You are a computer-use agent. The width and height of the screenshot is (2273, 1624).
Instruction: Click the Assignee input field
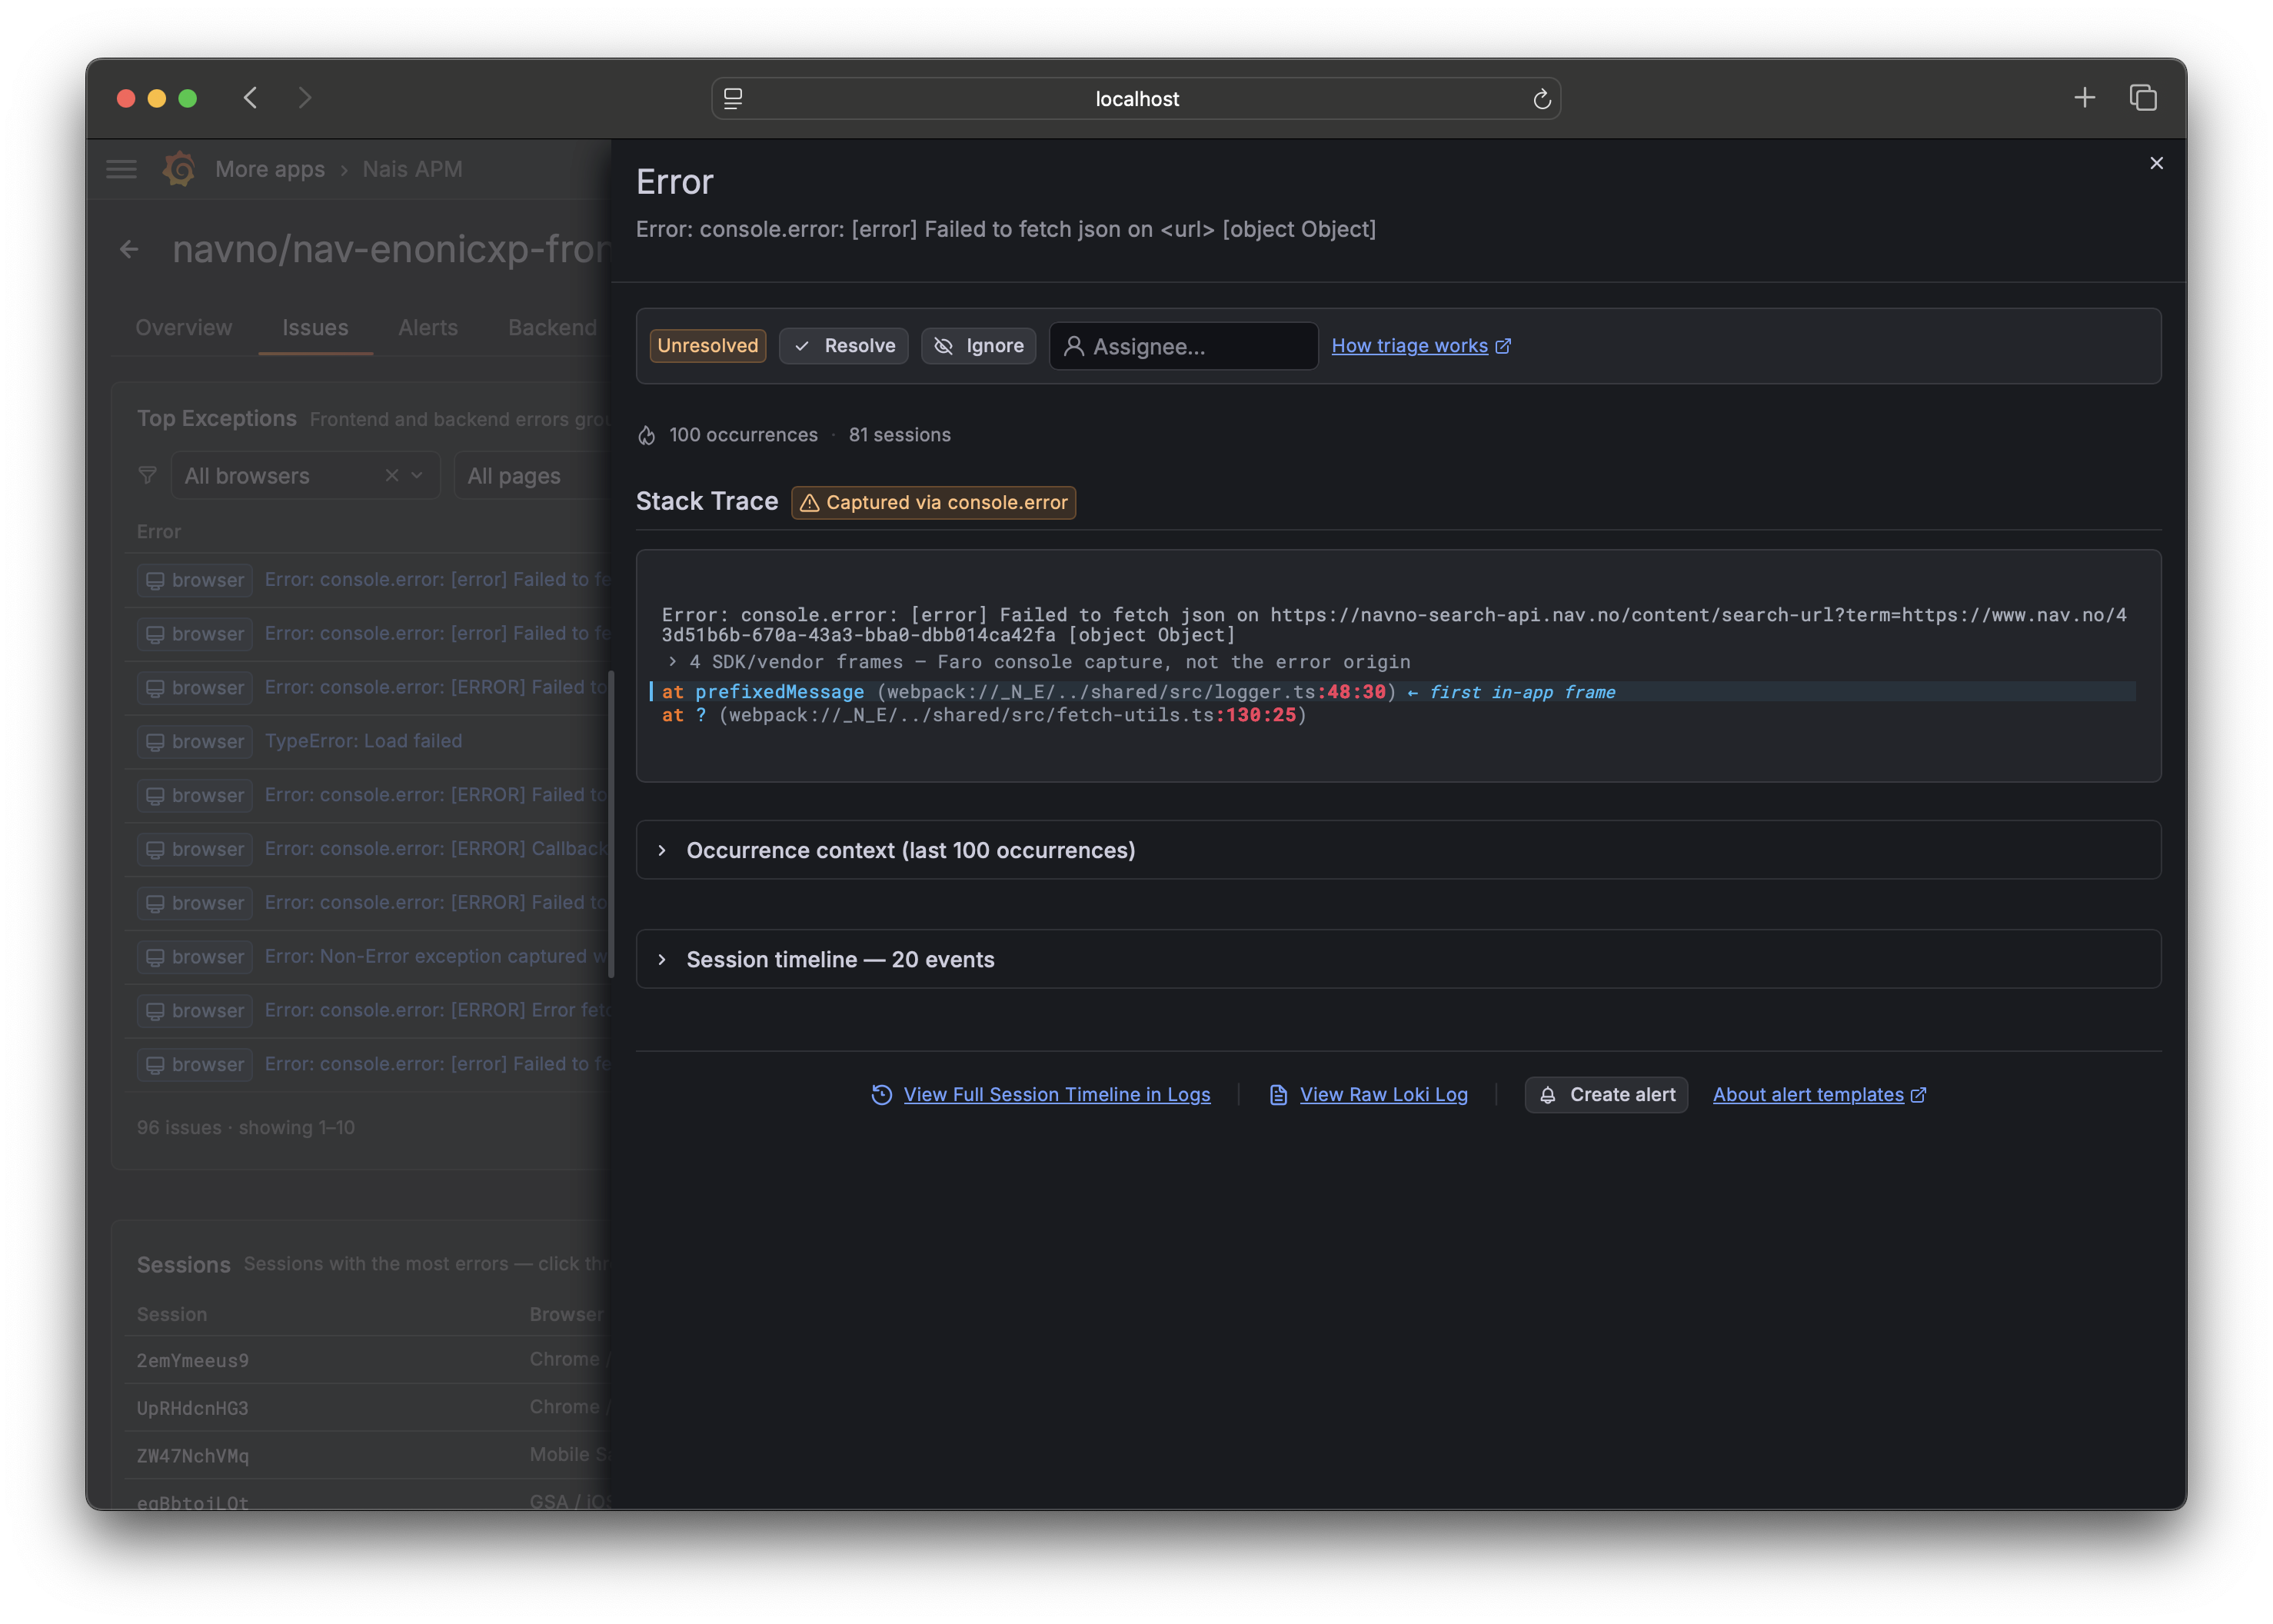pyautogui.click(x=1183, y=346)
